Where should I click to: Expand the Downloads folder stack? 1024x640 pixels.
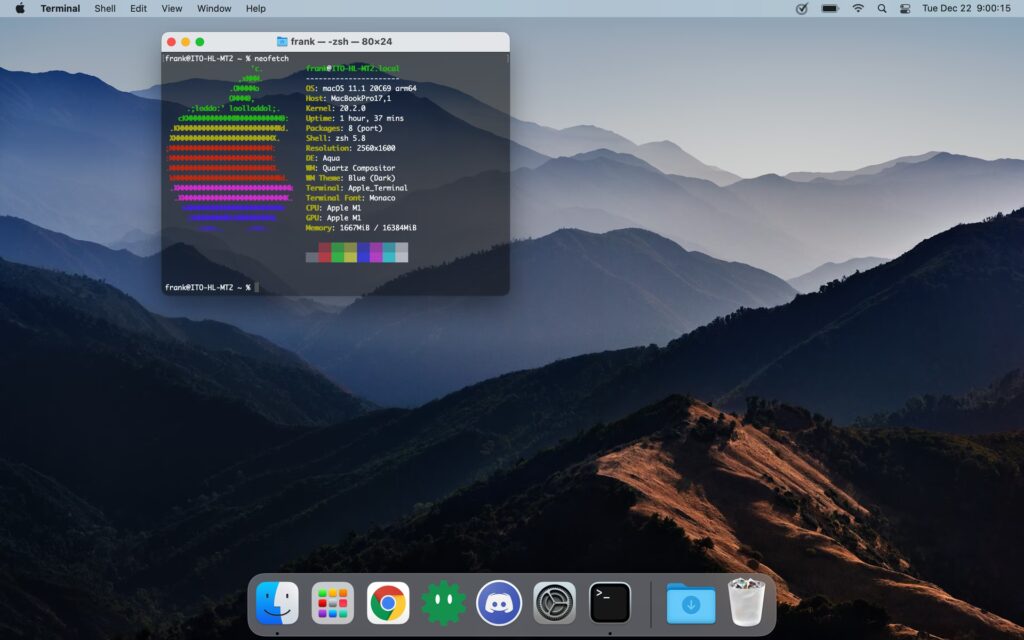coord(691,603)
